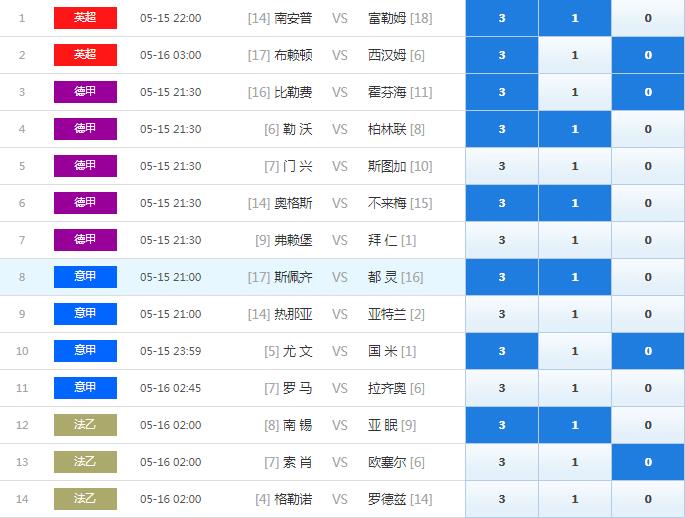Select the 1 option for 布赖顿 vs 西汉姆
Viewport: 685px width, 518px height.
(574, 55)
